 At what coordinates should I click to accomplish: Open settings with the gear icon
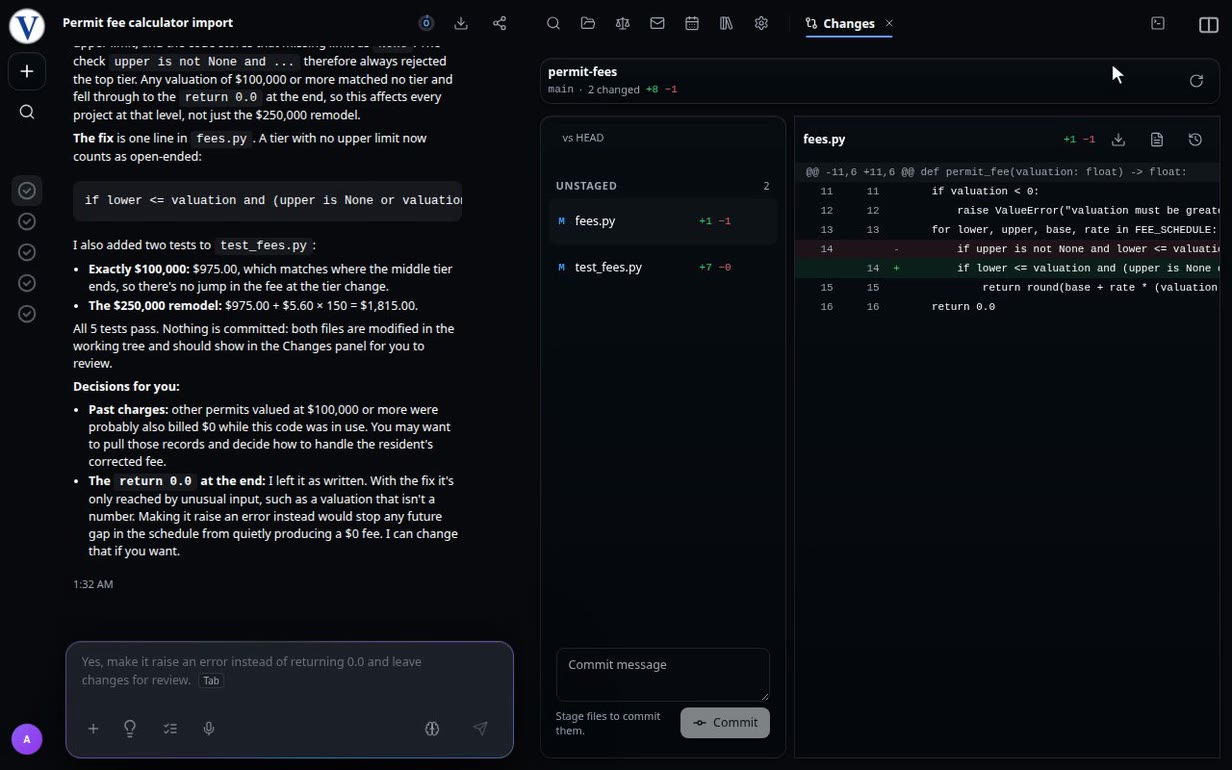click(761, 23)
